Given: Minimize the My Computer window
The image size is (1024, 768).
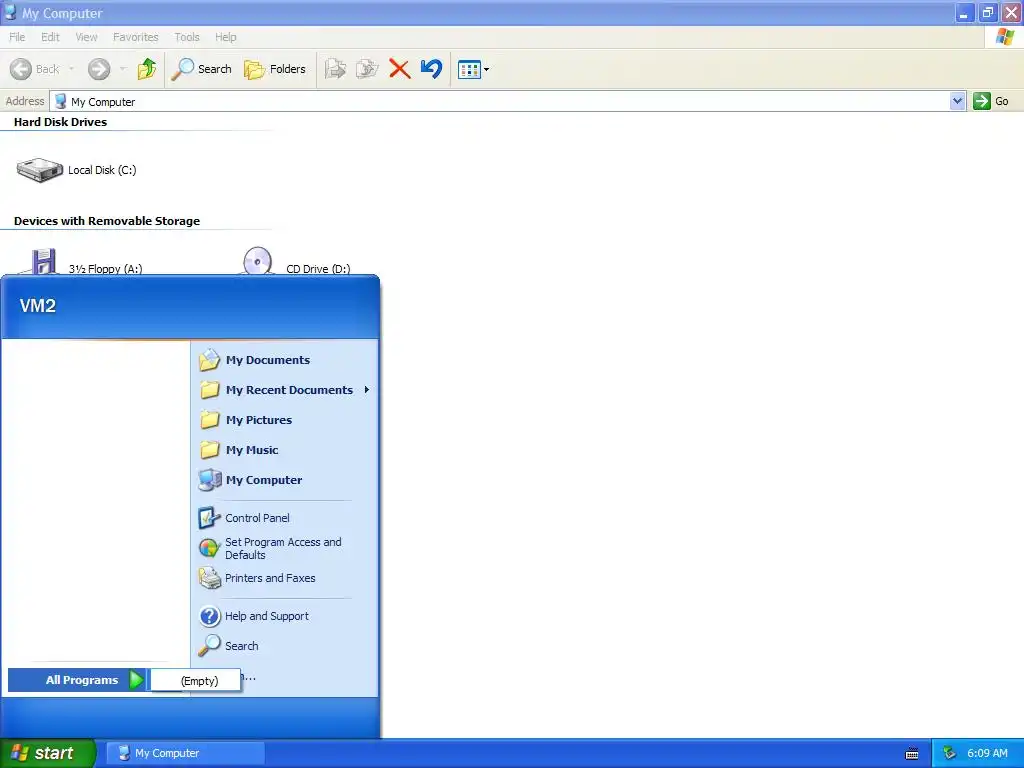Looking at the screenshot, I should [964, 12].
